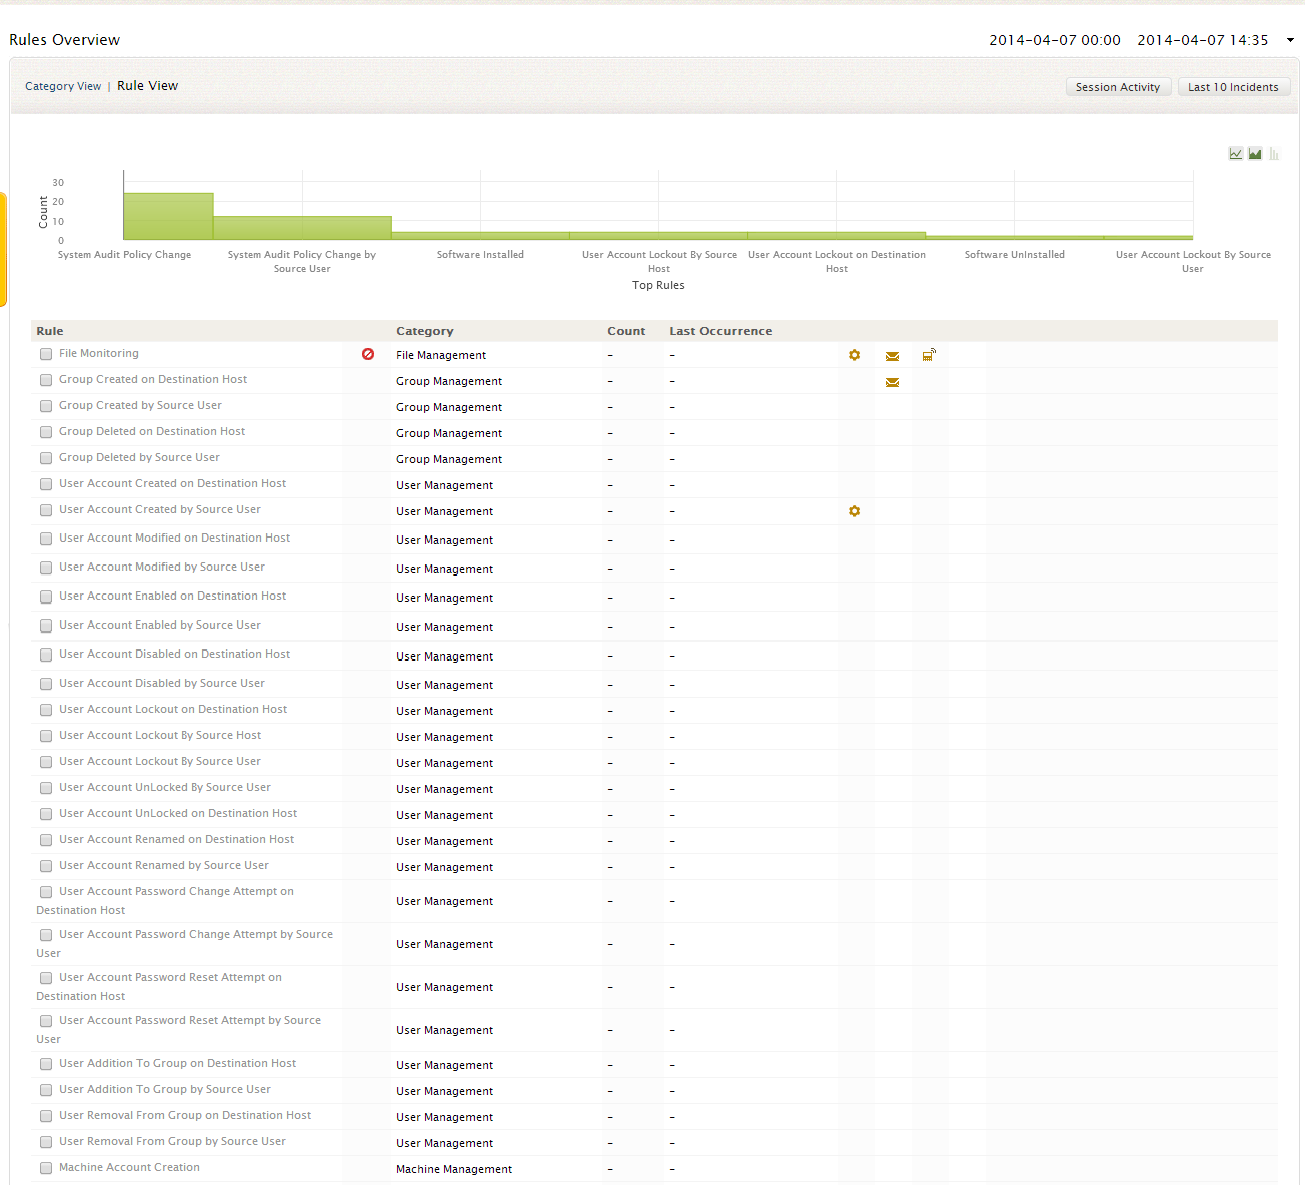Click the end date 2014-04-07 14:35
The height and width of the screenshot is (1185, 1305).
1203,40
